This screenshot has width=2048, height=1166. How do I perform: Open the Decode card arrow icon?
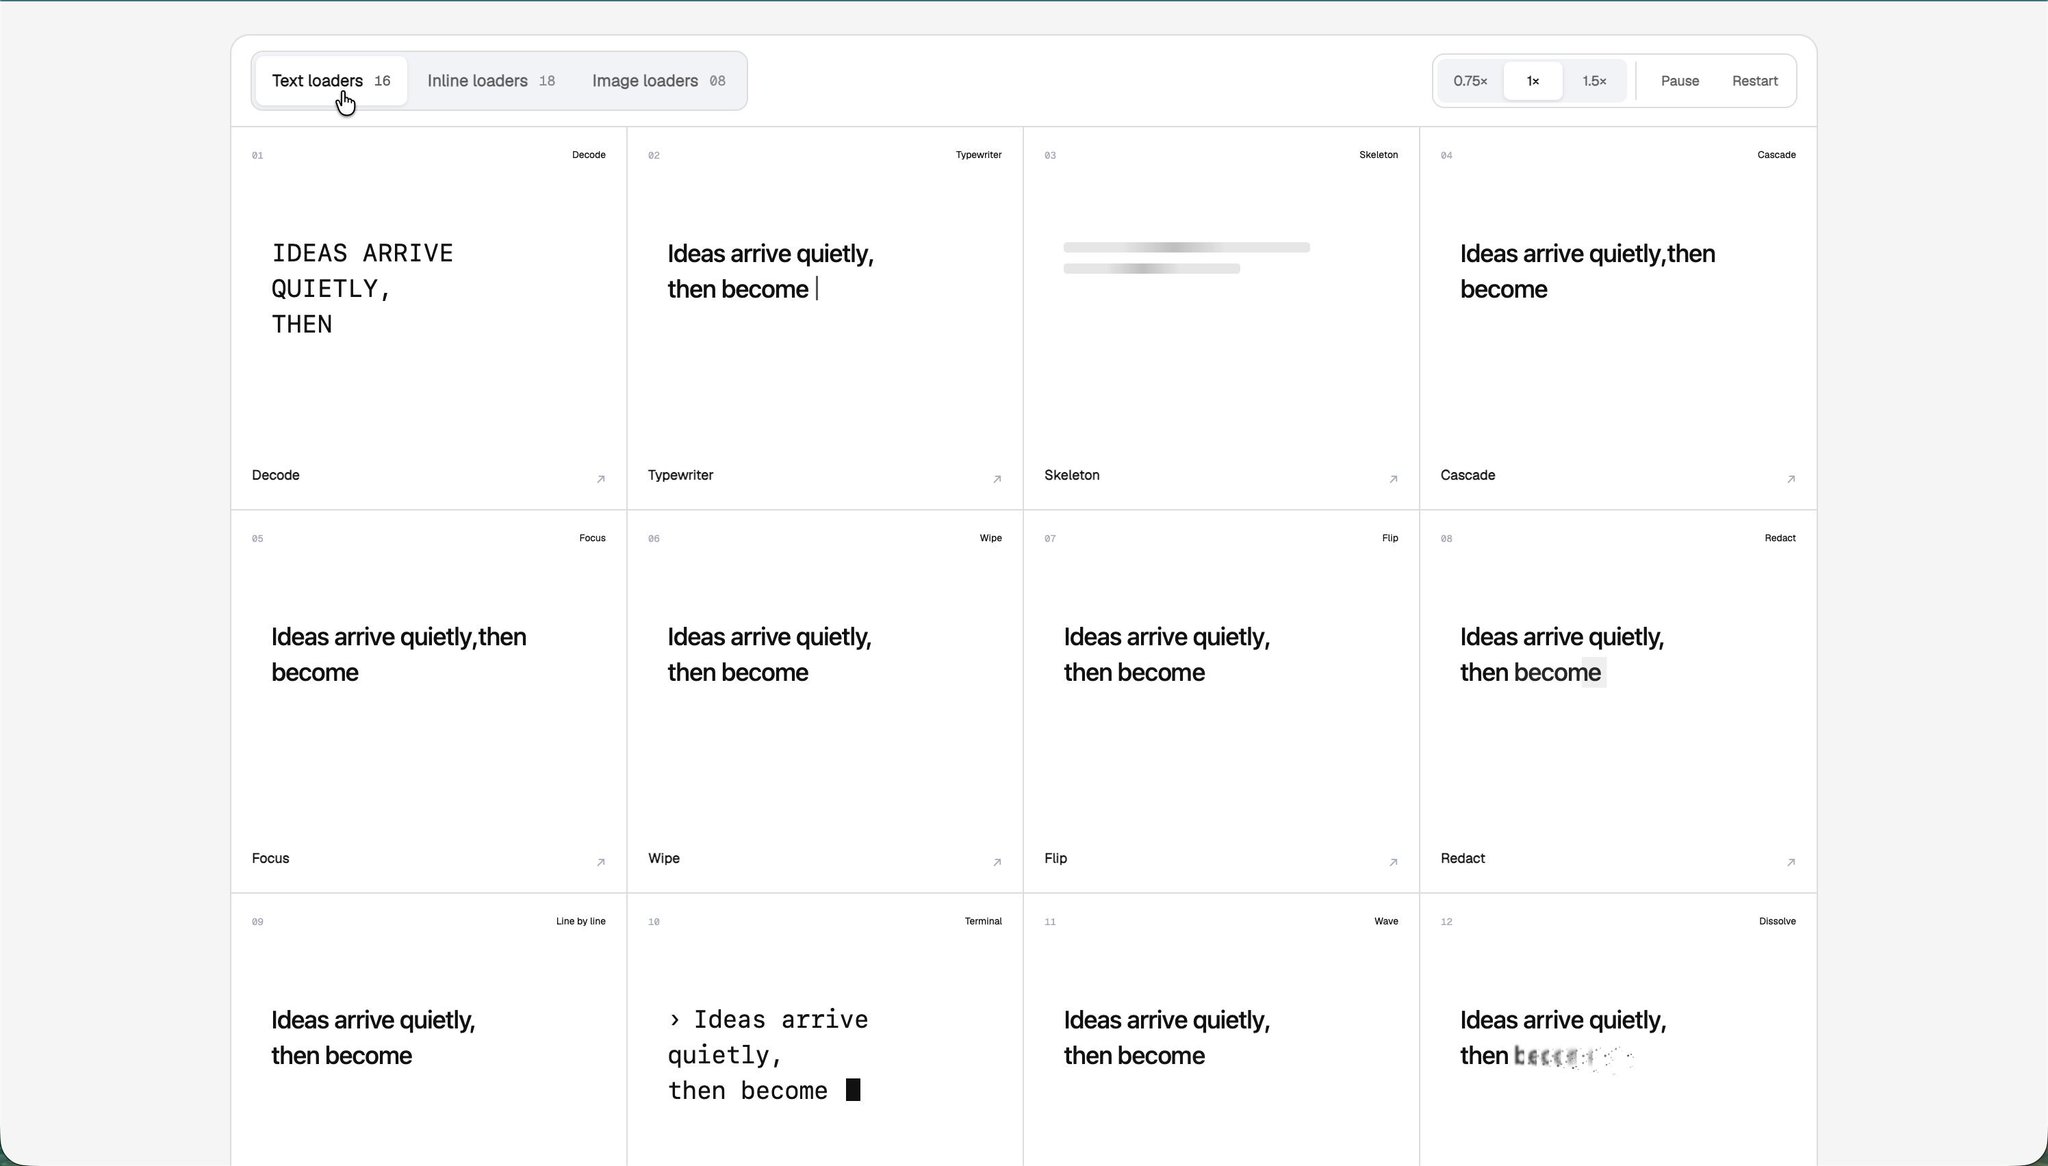(x=601, y=479)
